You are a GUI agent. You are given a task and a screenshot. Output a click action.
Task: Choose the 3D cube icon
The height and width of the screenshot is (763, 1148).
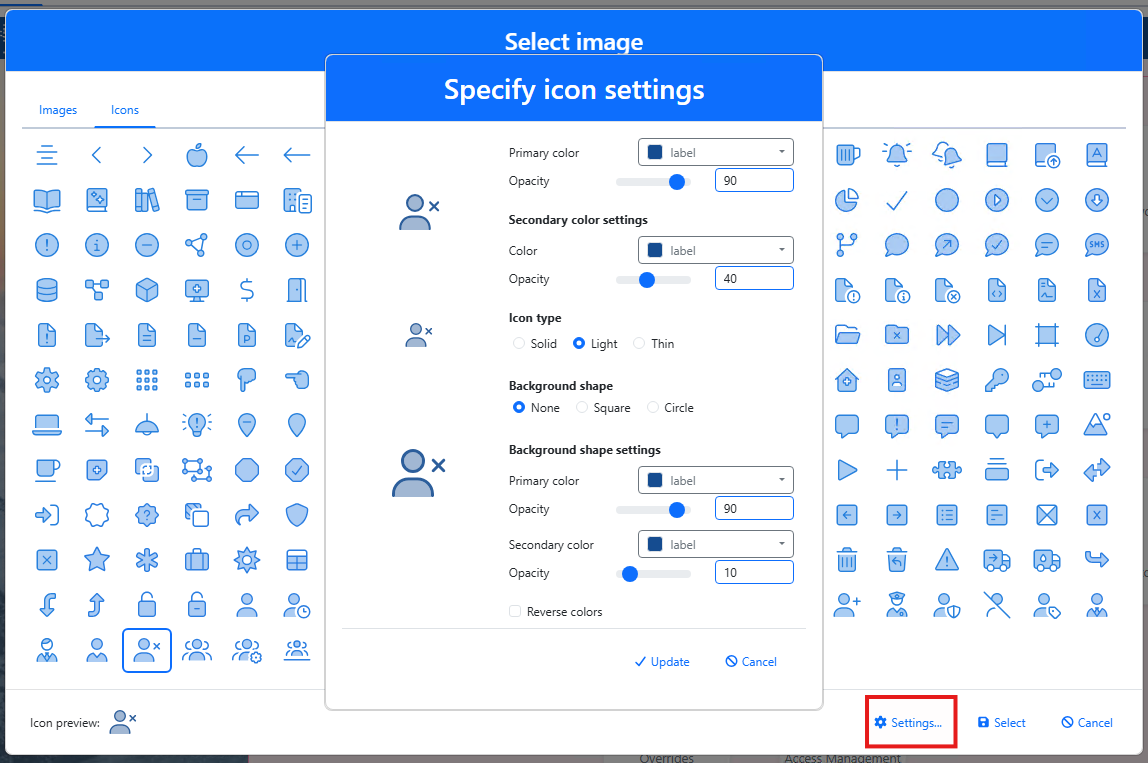coord(147,290)
